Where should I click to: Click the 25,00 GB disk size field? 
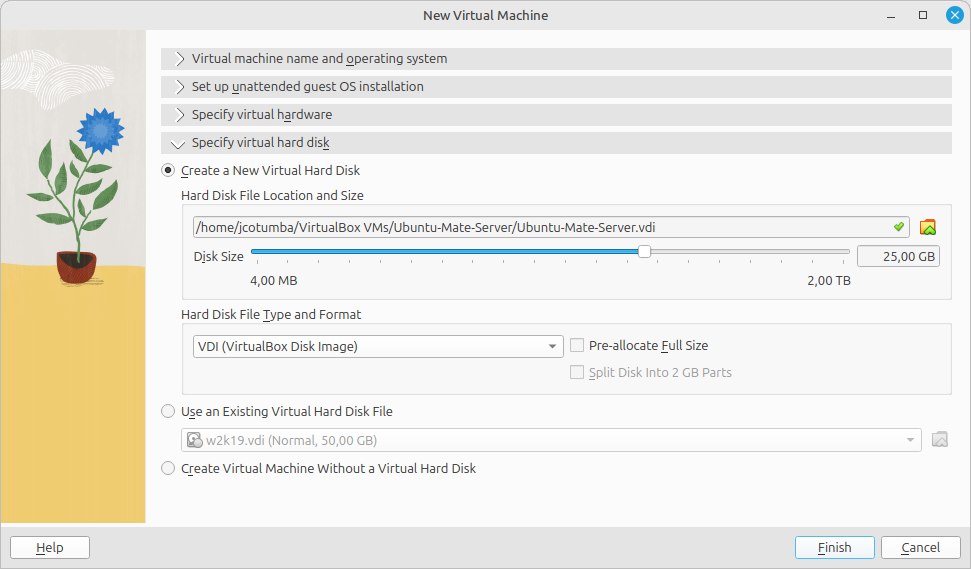[898, 256]
